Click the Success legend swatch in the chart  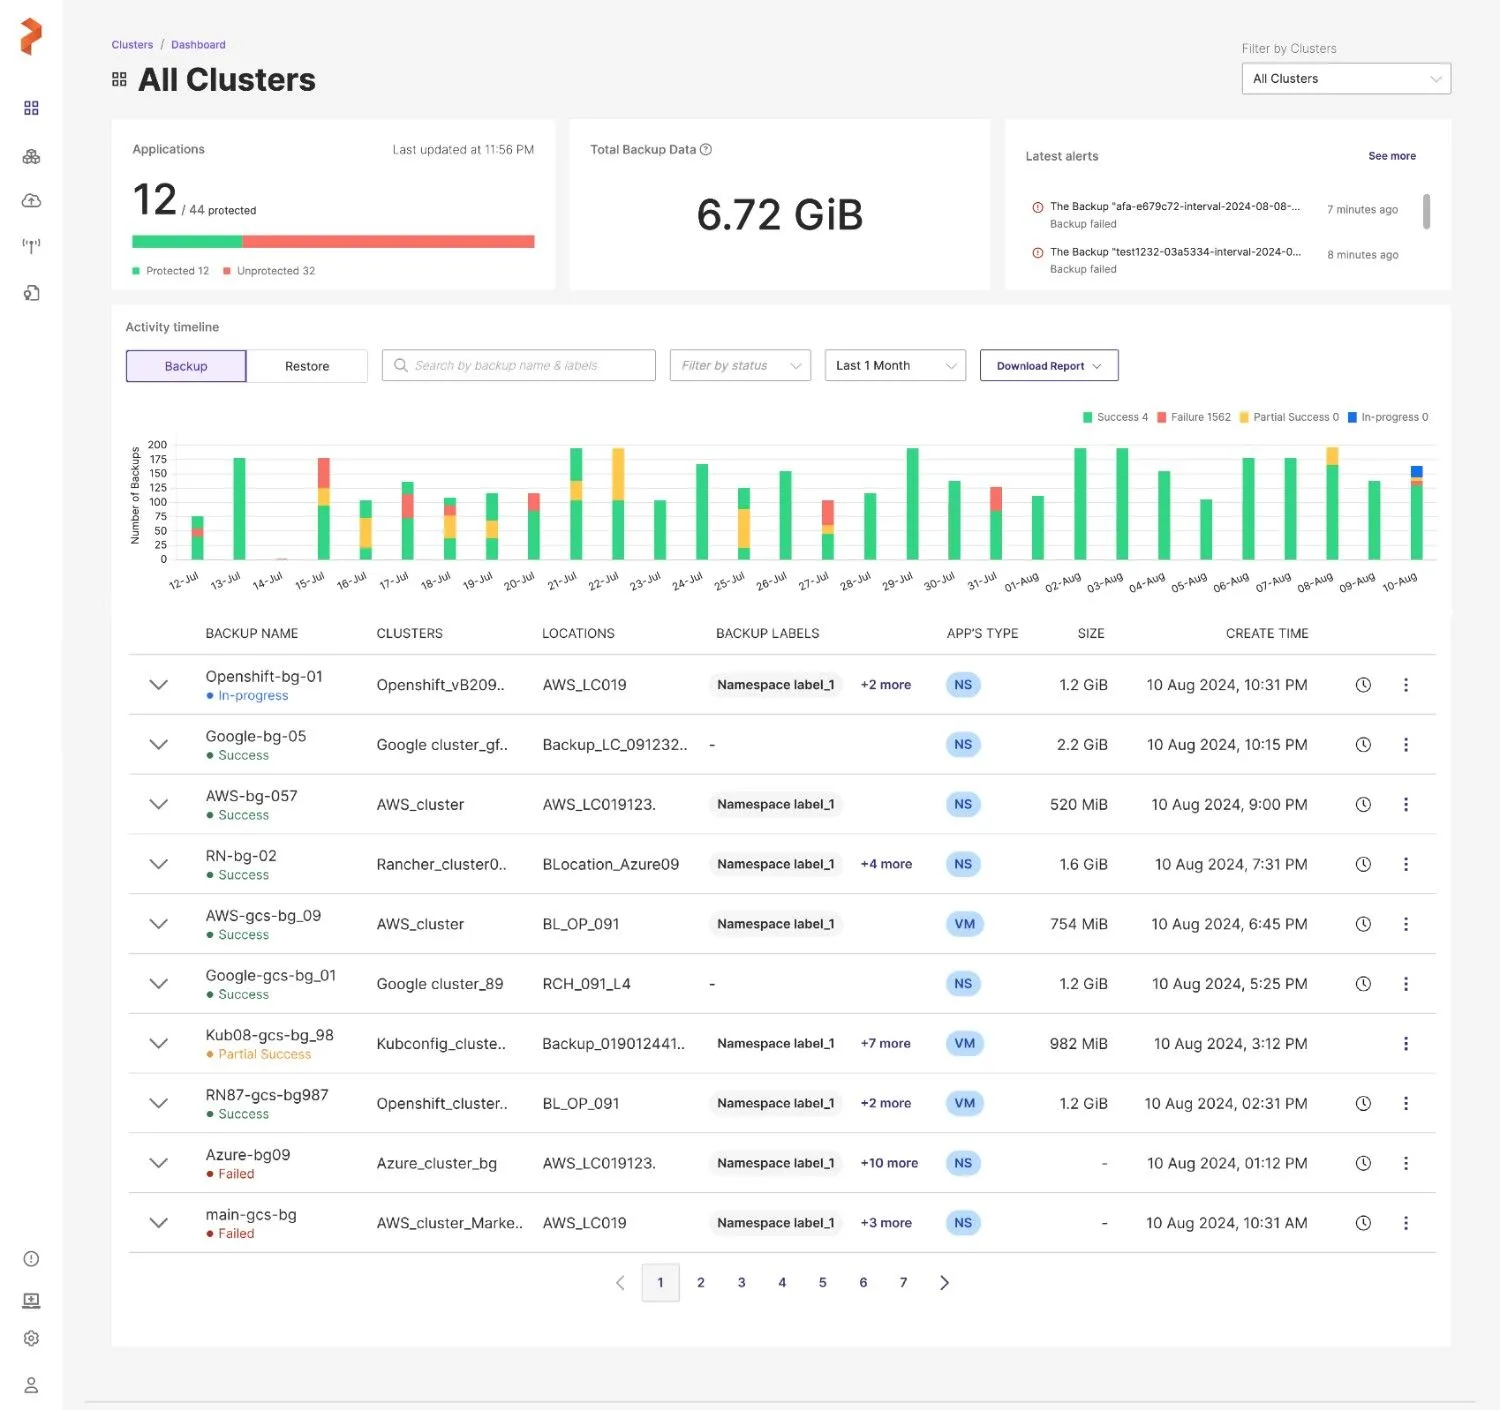pos(1088,418)
